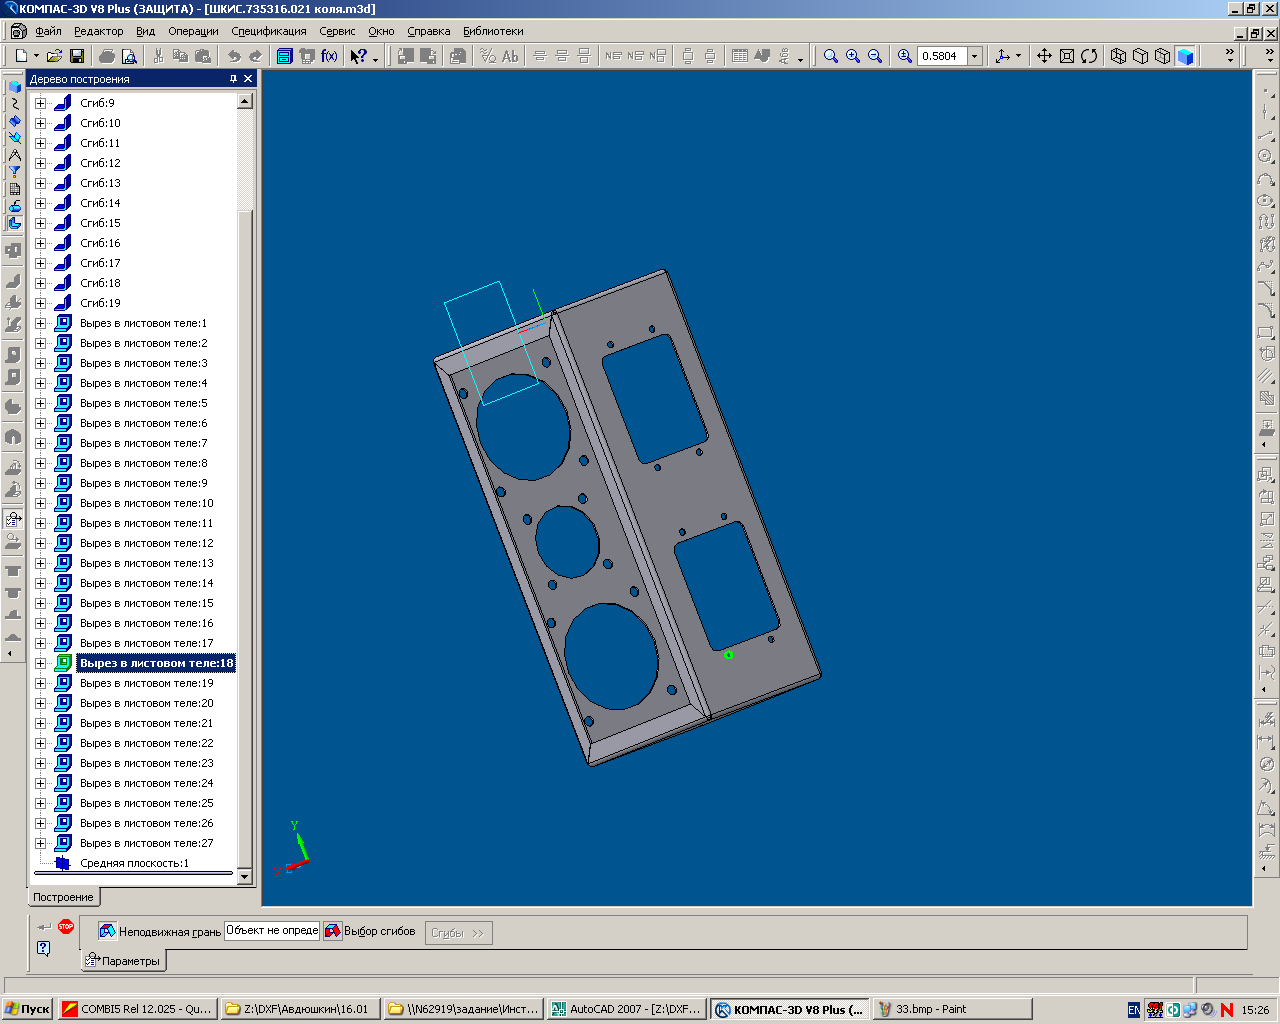Open the Сервис menu
The image size is (1280, 1024).
tap(337, 31)
